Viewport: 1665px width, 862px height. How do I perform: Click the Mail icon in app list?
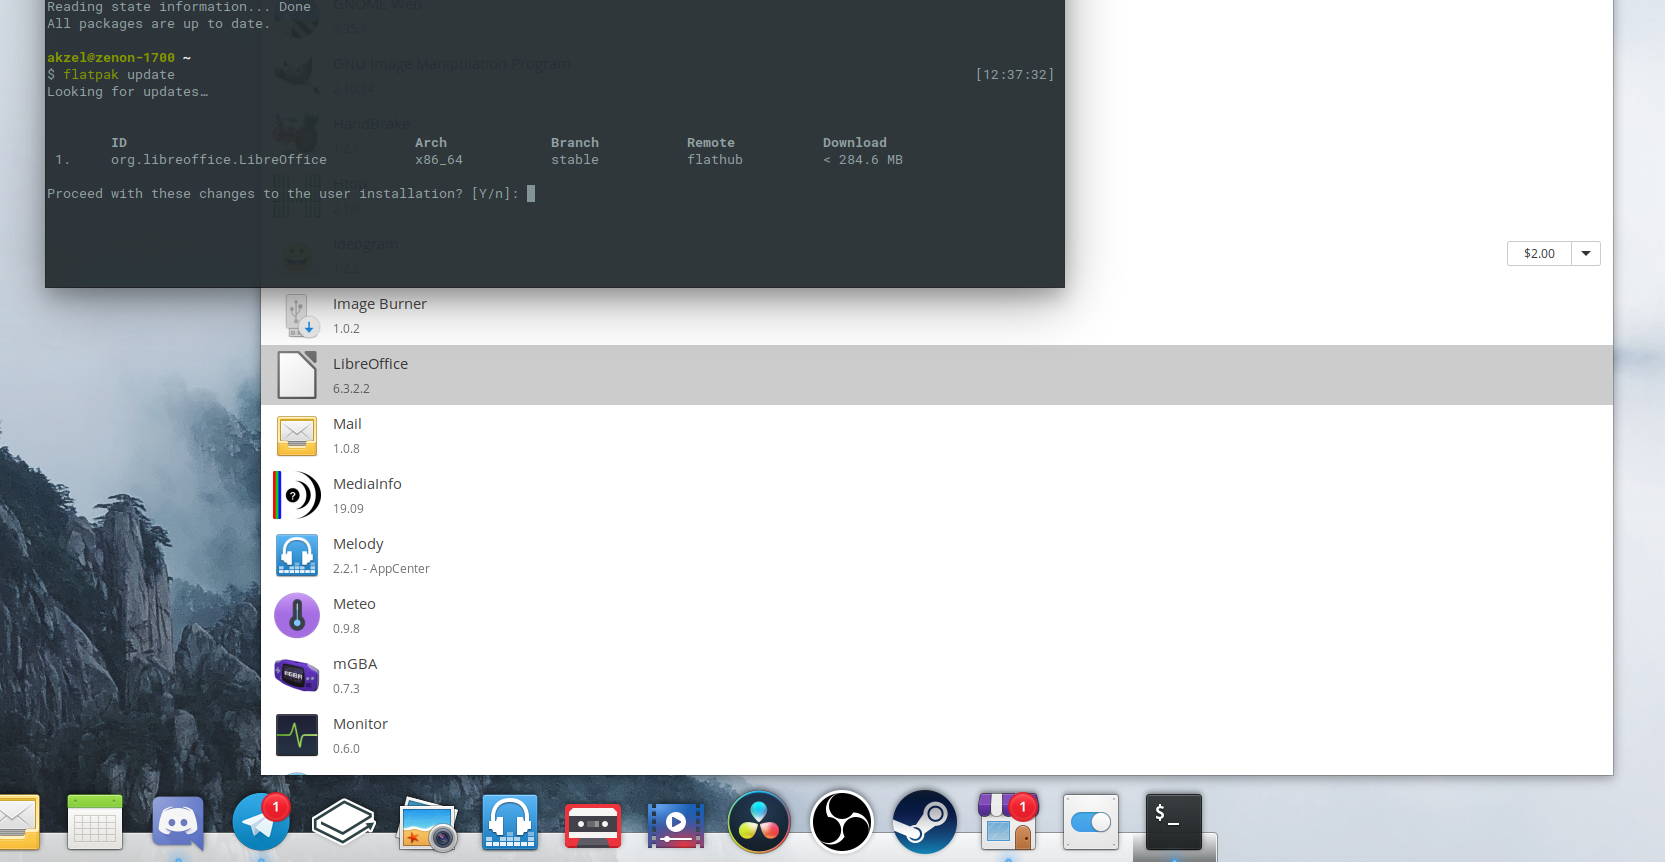coord(297,435)
